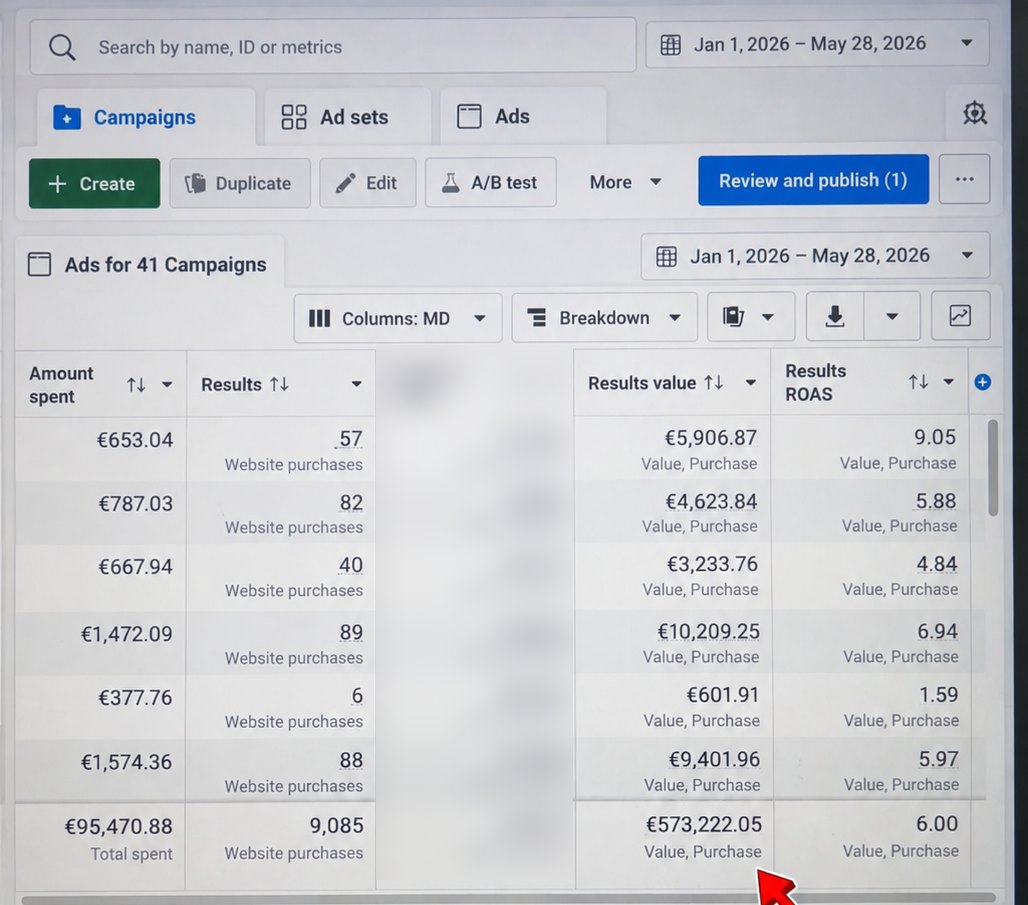Click the horizontal scrollbar at the bottom

(x=509, y=898)
